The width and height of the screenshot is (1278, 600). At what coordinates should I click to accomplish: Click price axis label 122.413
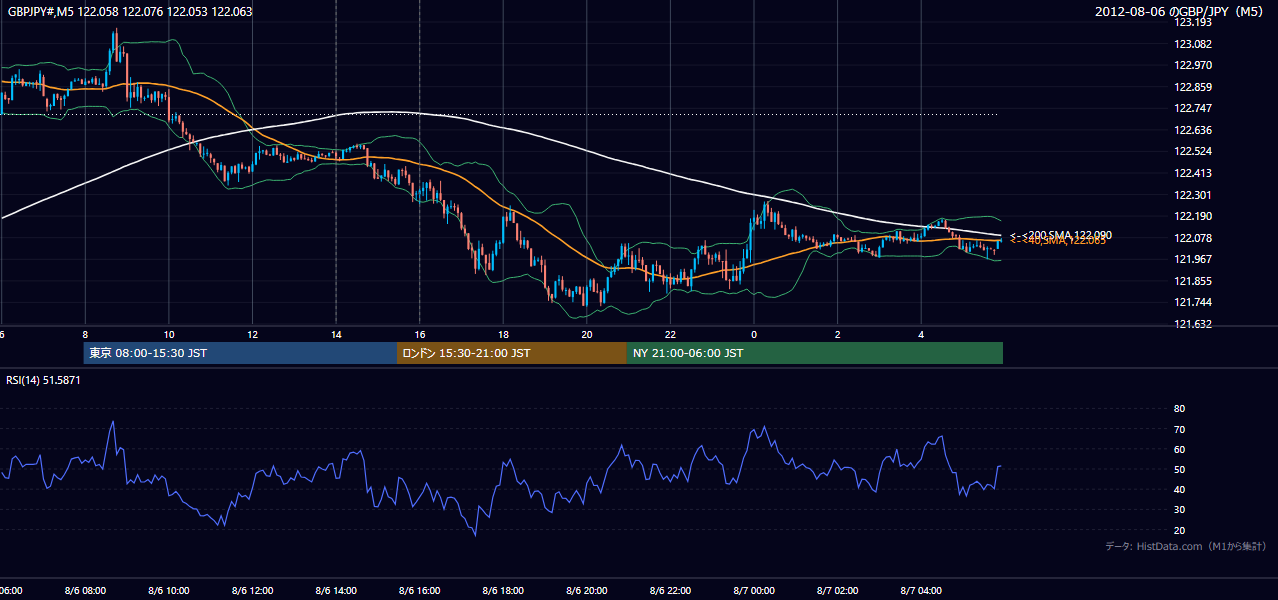1192,173
